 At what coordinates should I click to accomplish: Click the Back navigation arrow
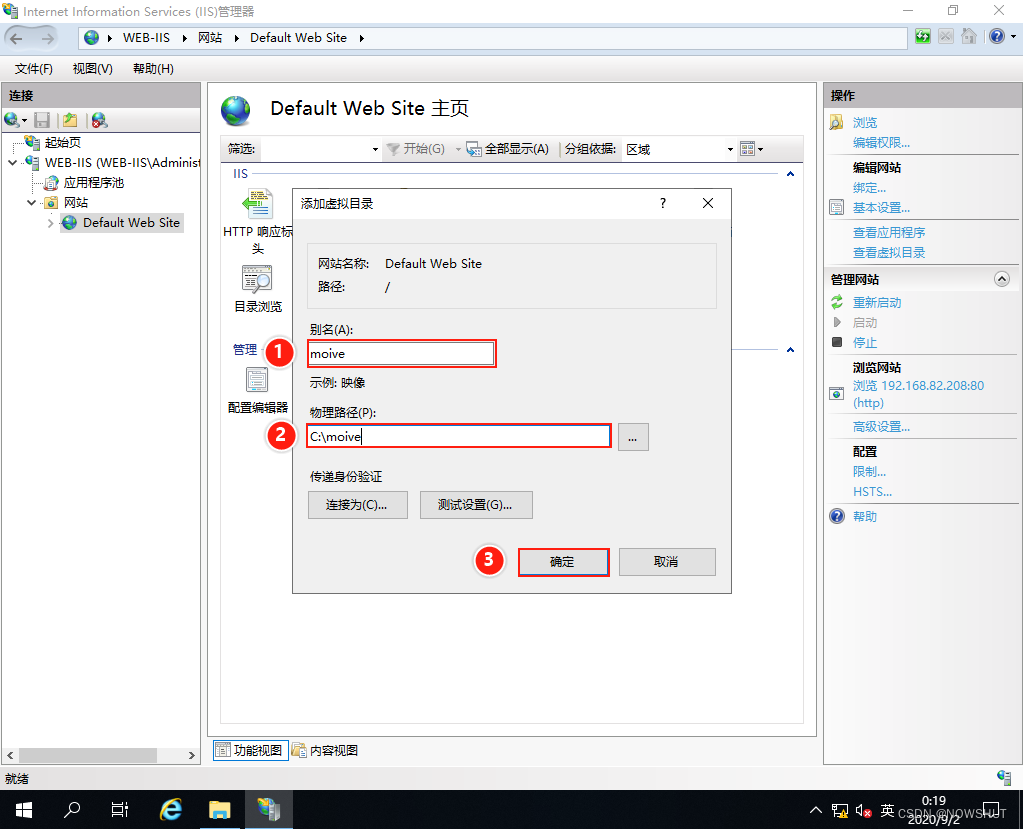click(x=16, y=38)
